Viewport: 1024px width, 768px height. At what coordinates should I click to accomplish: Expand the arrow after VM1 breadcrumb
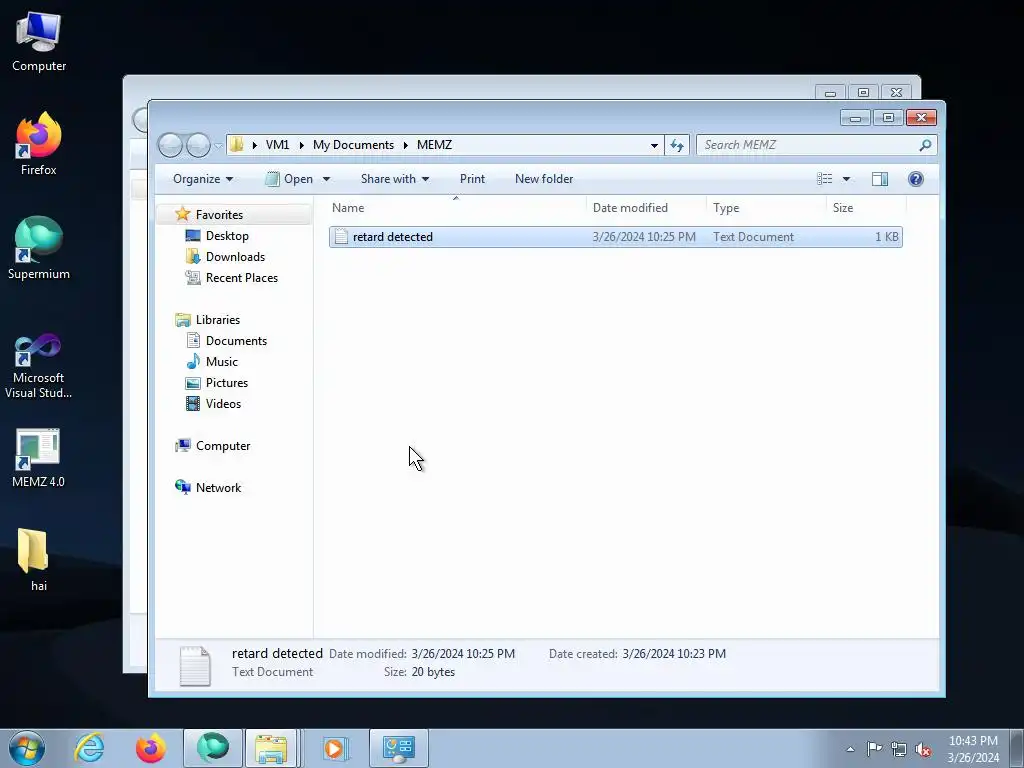[x=302, y=145]
